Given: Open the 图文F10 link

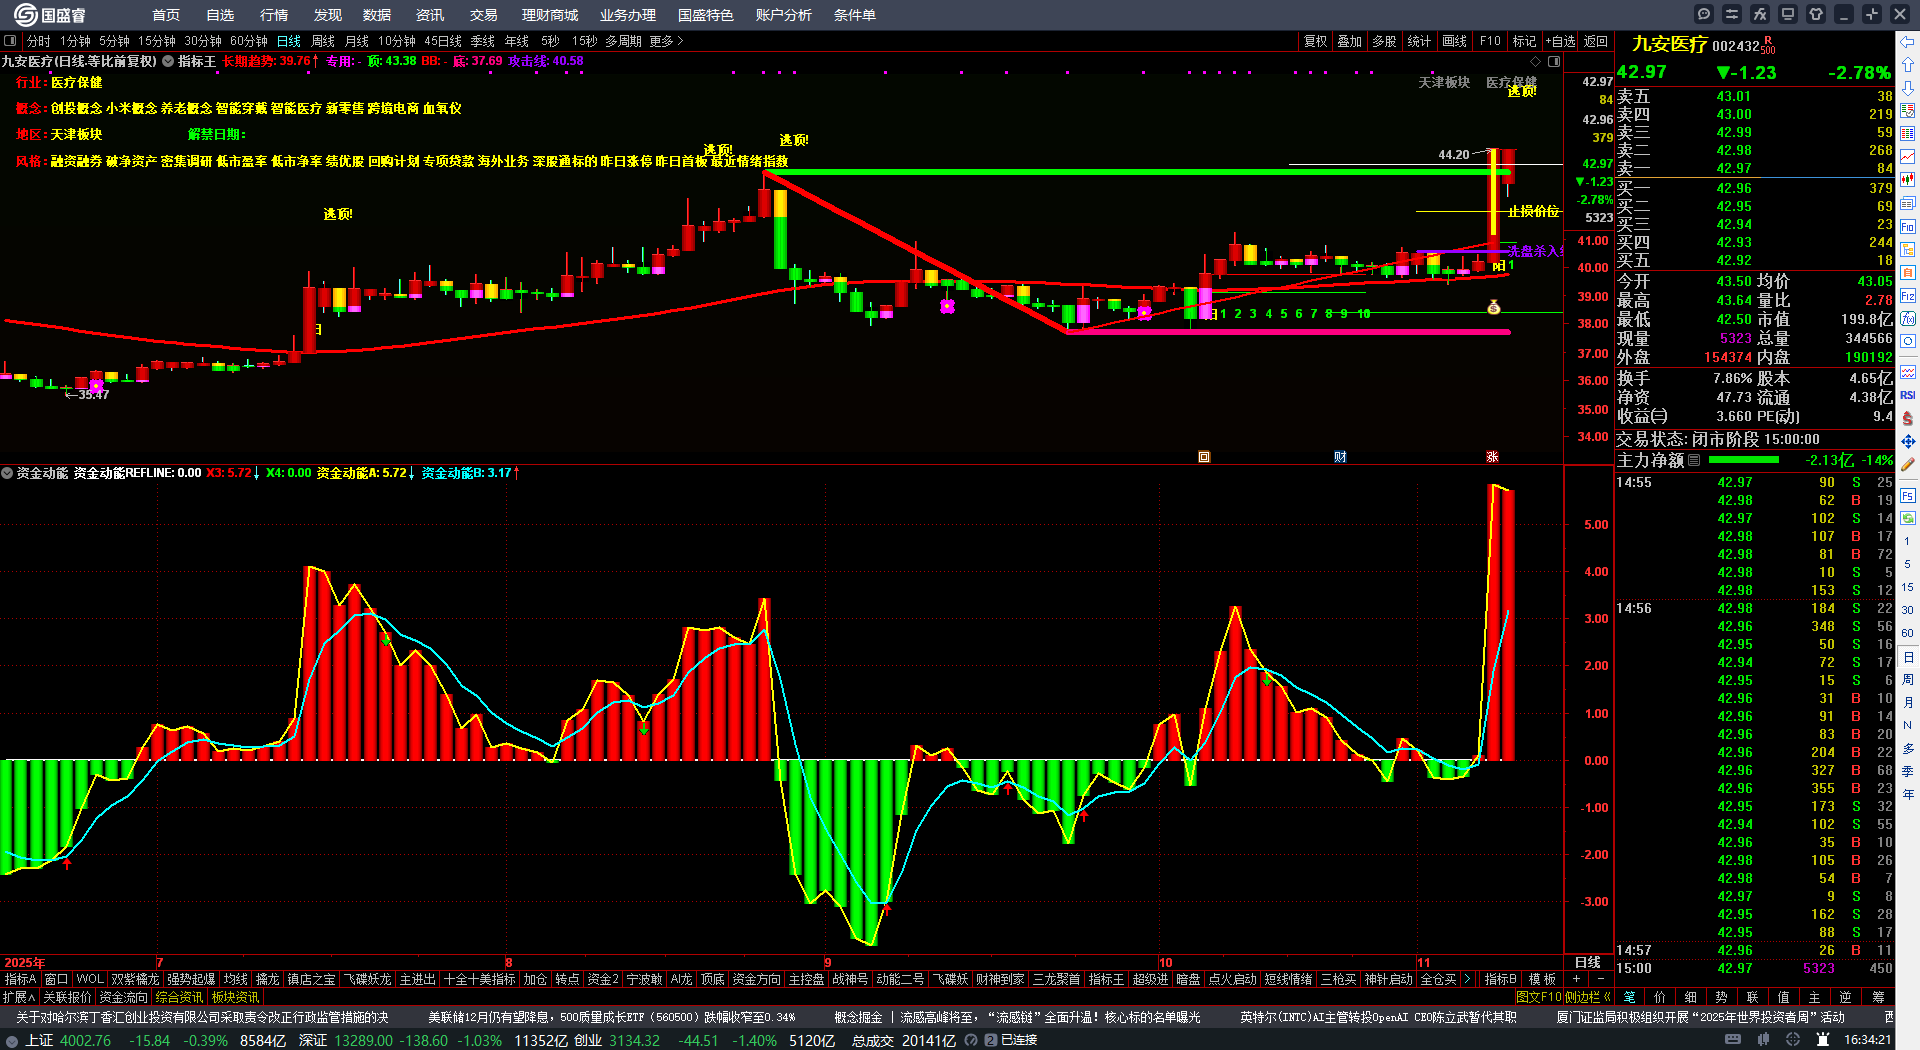Looking at the screenshot, I should tap(1538, 997).
